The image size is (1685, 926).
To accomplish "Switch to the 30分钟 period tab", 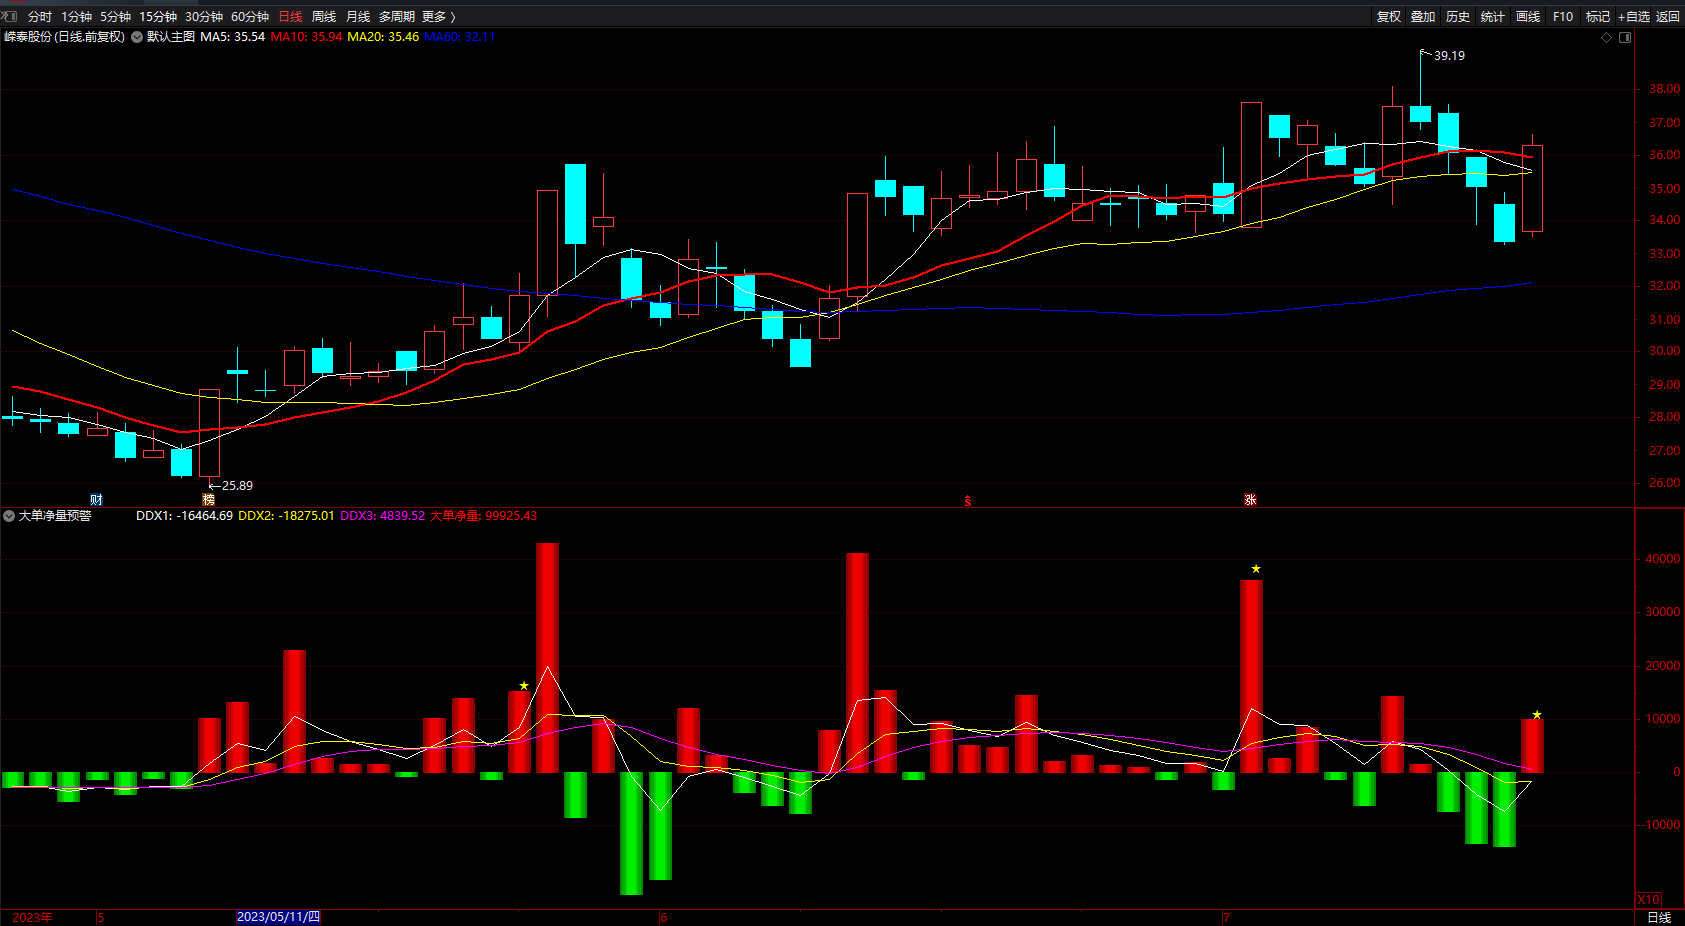I will tap(204, 17).
